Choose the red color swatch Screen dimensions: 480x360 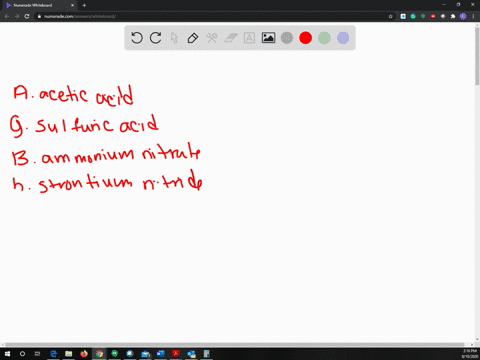pyautogui.click(x=305, y=38)
